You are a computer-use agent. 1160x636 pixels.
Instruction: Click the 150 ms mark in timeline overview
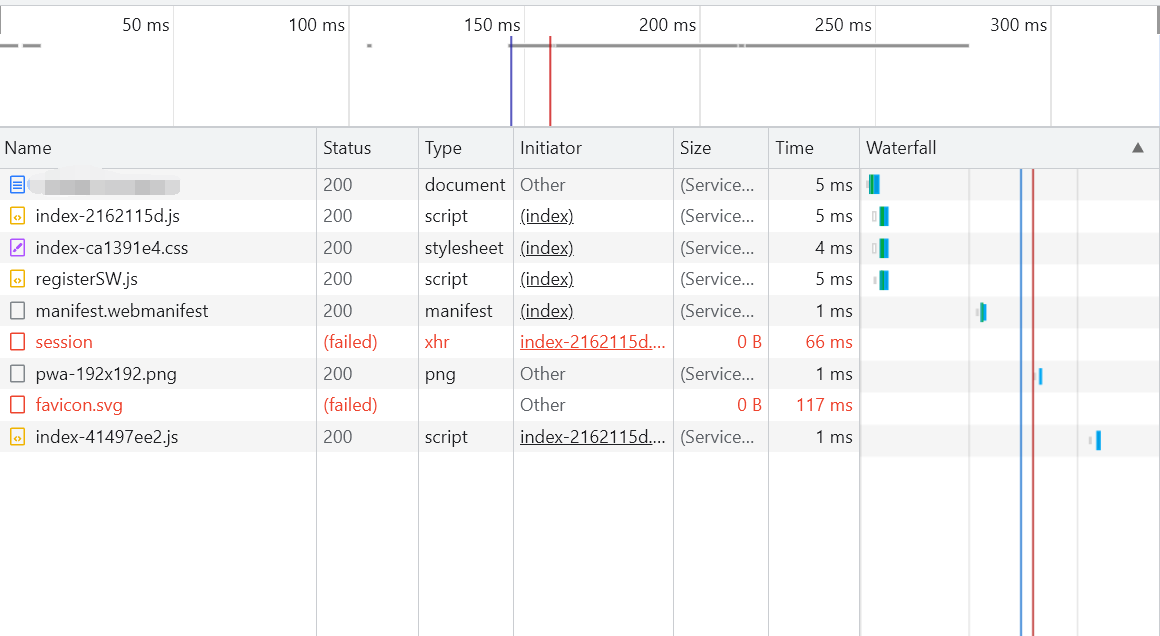click(492, 25)
